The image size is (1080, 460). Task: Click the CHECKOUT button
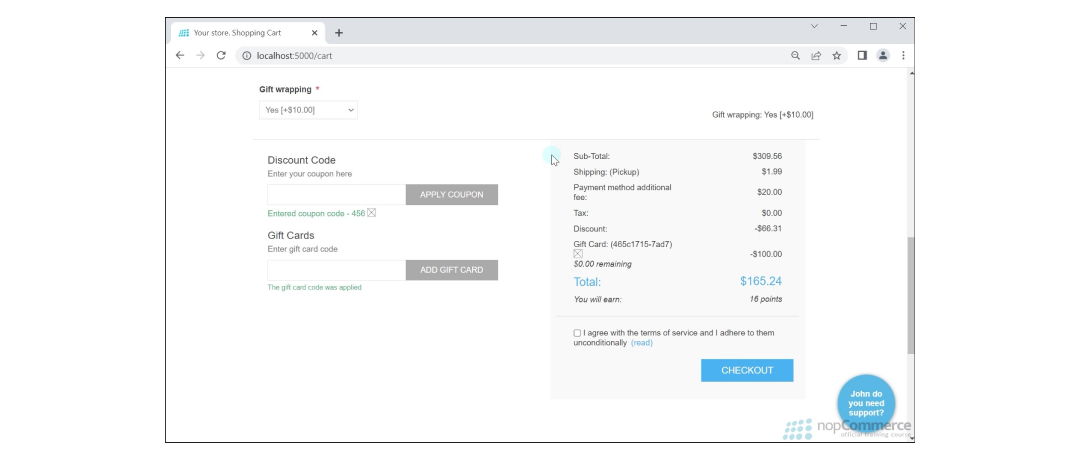click(747, 370)
